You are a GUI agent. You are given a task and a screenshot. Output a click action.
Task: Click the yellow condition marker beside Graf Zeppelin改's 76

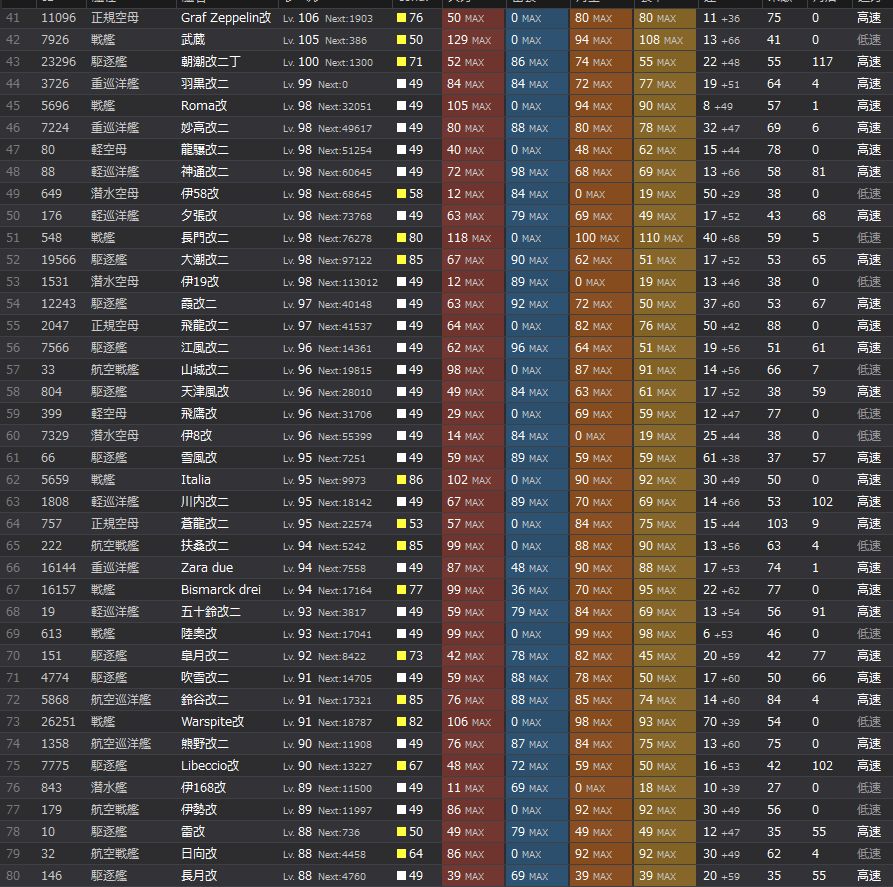(x=402, y=18)
